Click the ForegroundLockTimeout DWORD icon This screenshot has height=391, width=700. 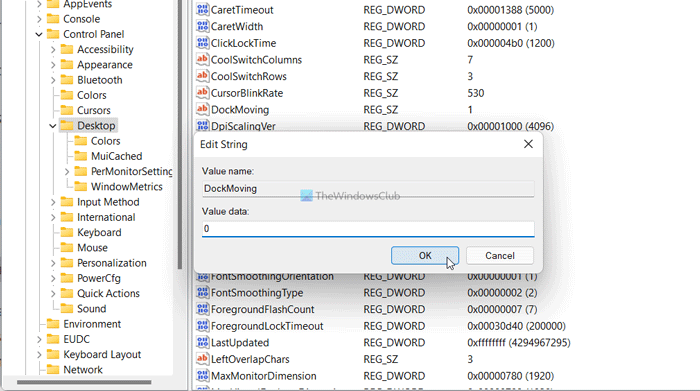click(202, 326)
